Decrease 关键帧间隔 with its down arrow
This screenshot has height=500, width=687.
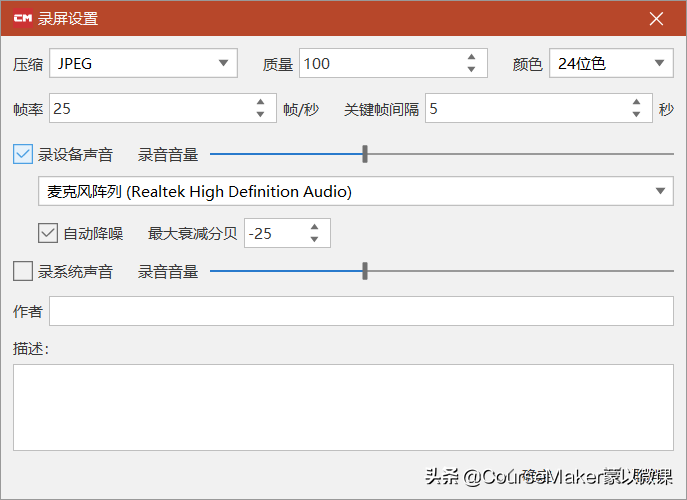pos(636,114)
